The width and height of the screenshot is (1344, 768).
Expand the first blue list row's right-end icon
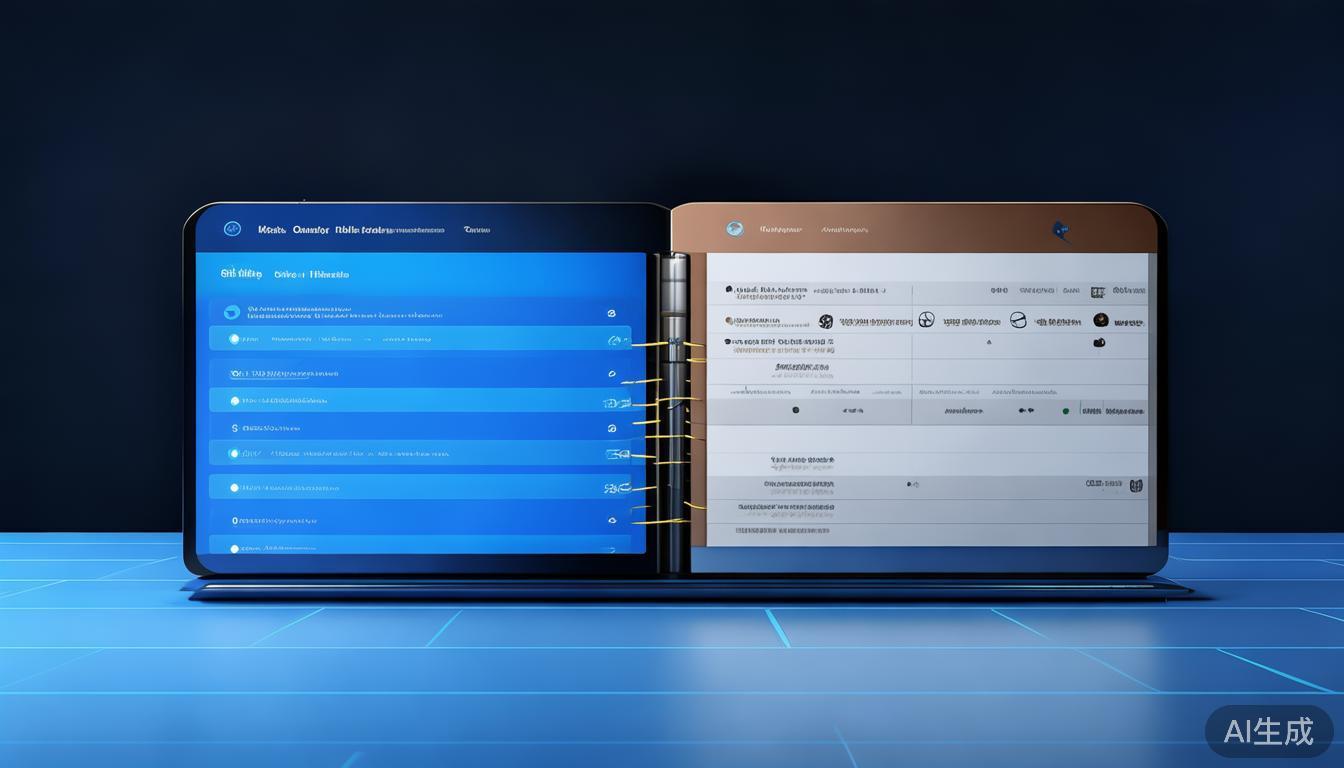coord(611,313)
